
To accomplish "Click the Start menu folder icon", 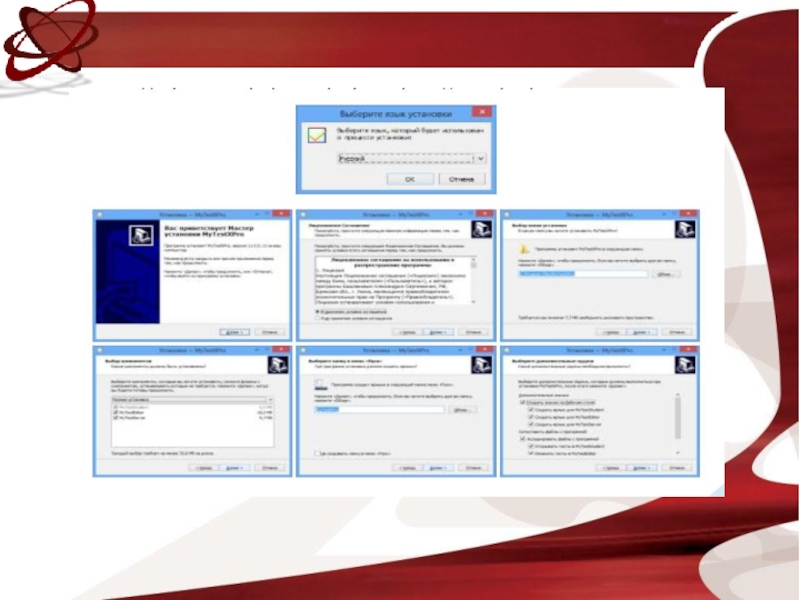I will pyautogui.click(x=320, y=384).
